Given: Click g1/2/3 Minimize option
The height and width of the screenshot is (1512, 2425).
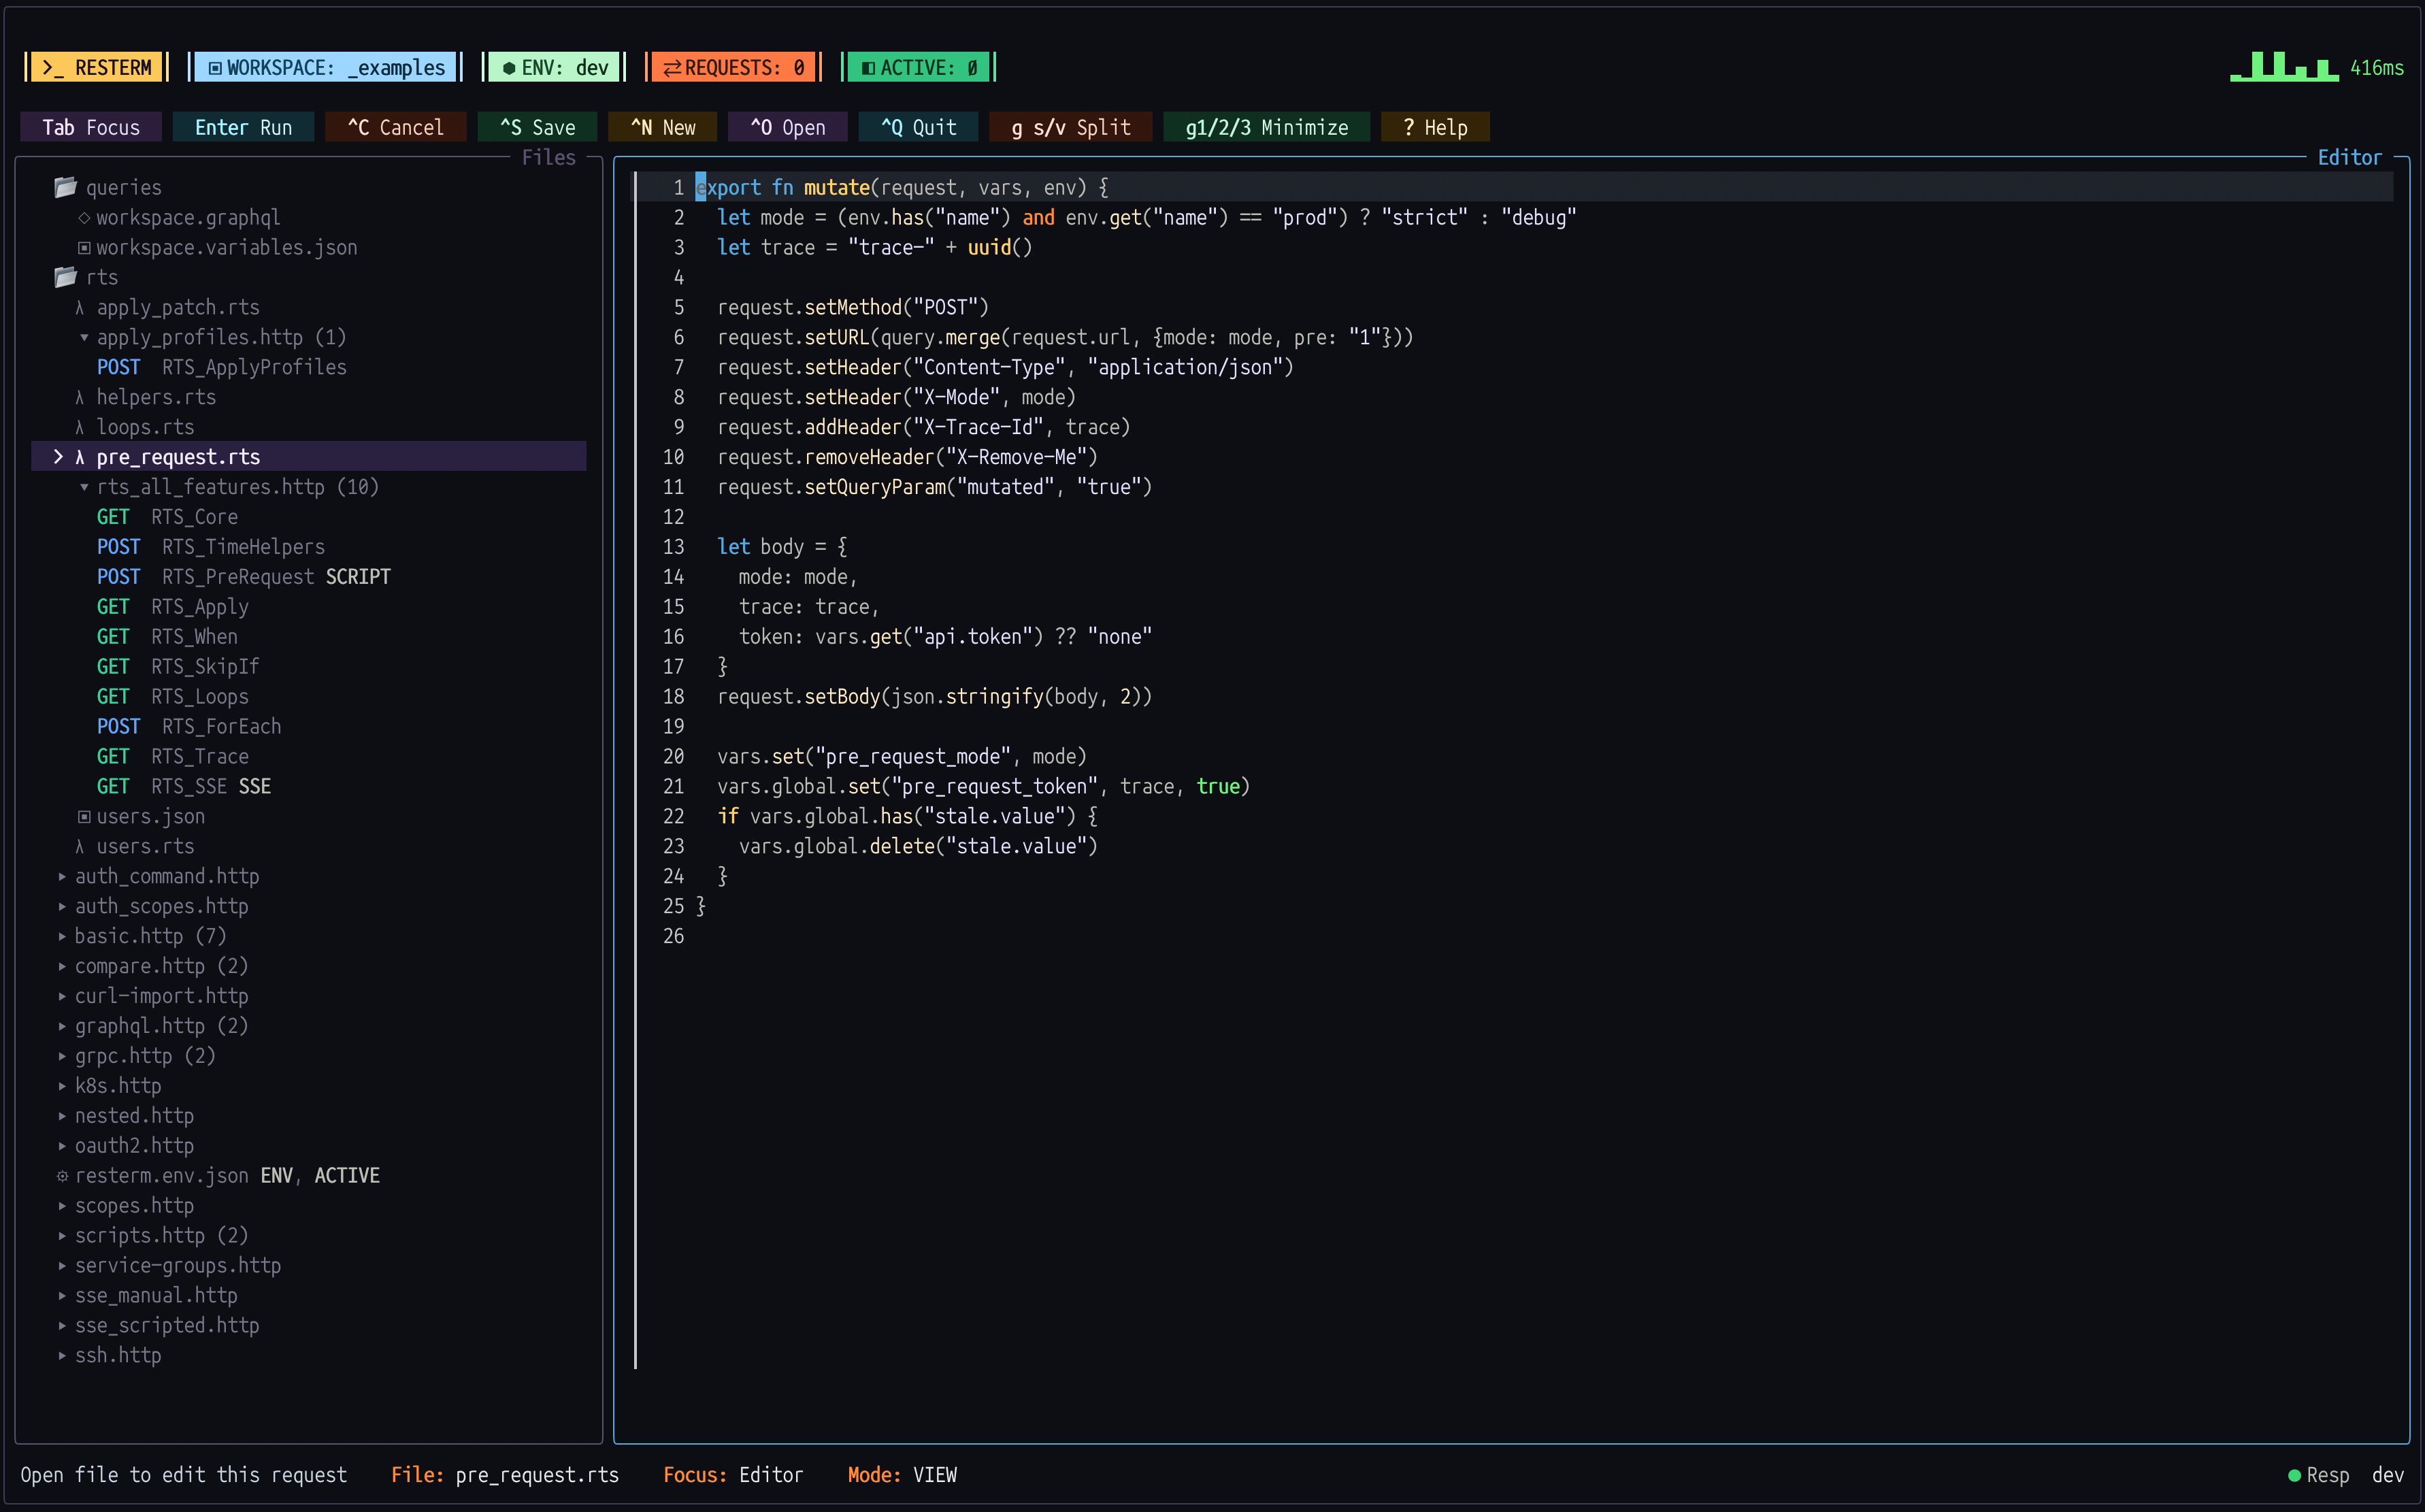Looking at the screenshot, I should click(x=1266, y=127).
